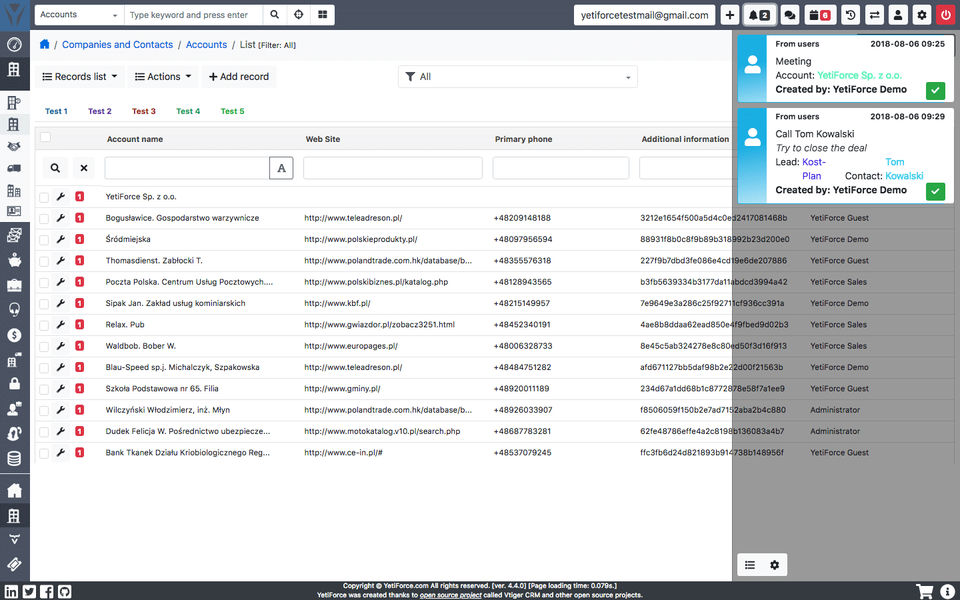This screenshot has height=600, width=960.
Task: Open the module grid menu icon
Action: click(x=323, y=15)
